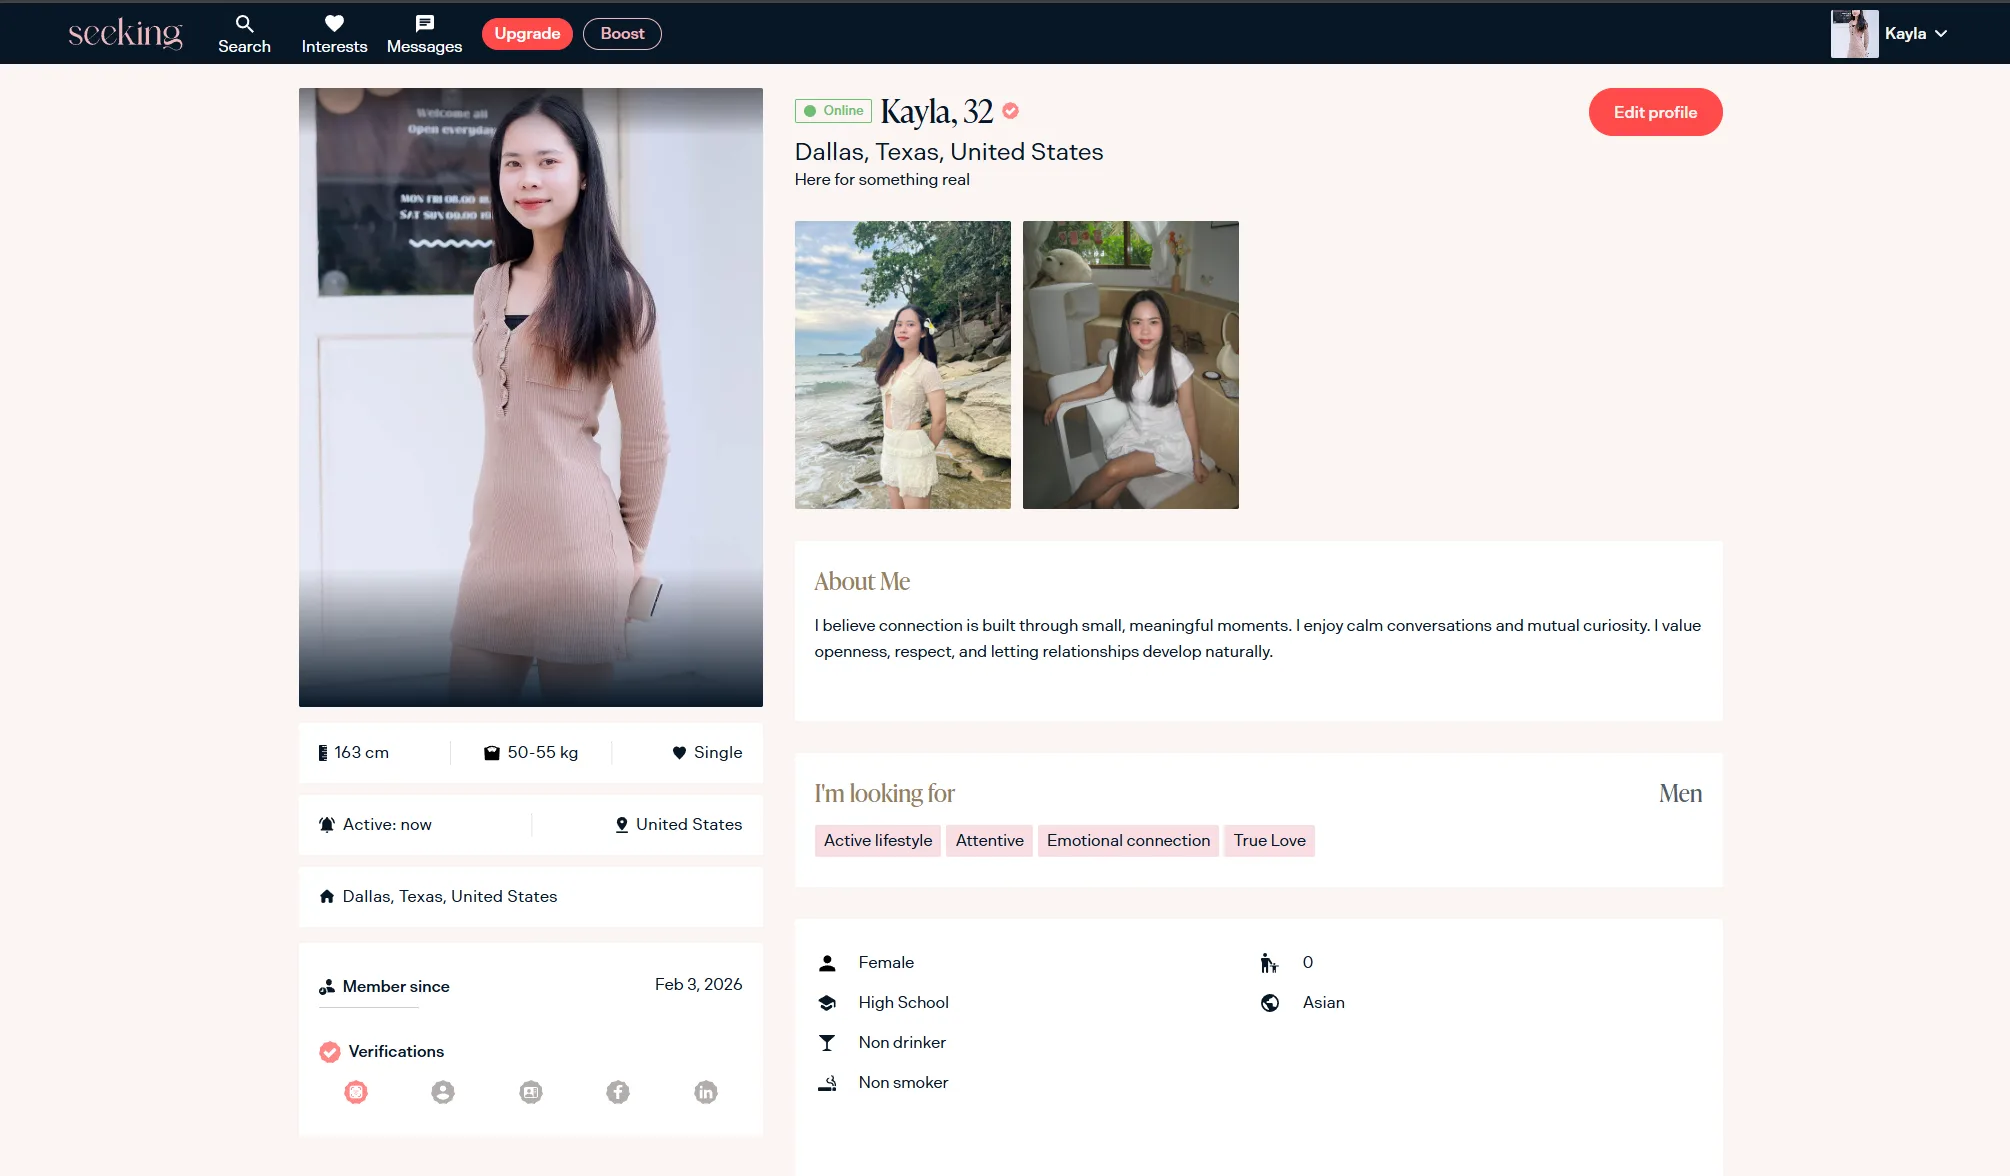Click the account avatar in the header
Image resolution: width=2010 pixels, height=1176 pixels.
[x=1854, y=34]
